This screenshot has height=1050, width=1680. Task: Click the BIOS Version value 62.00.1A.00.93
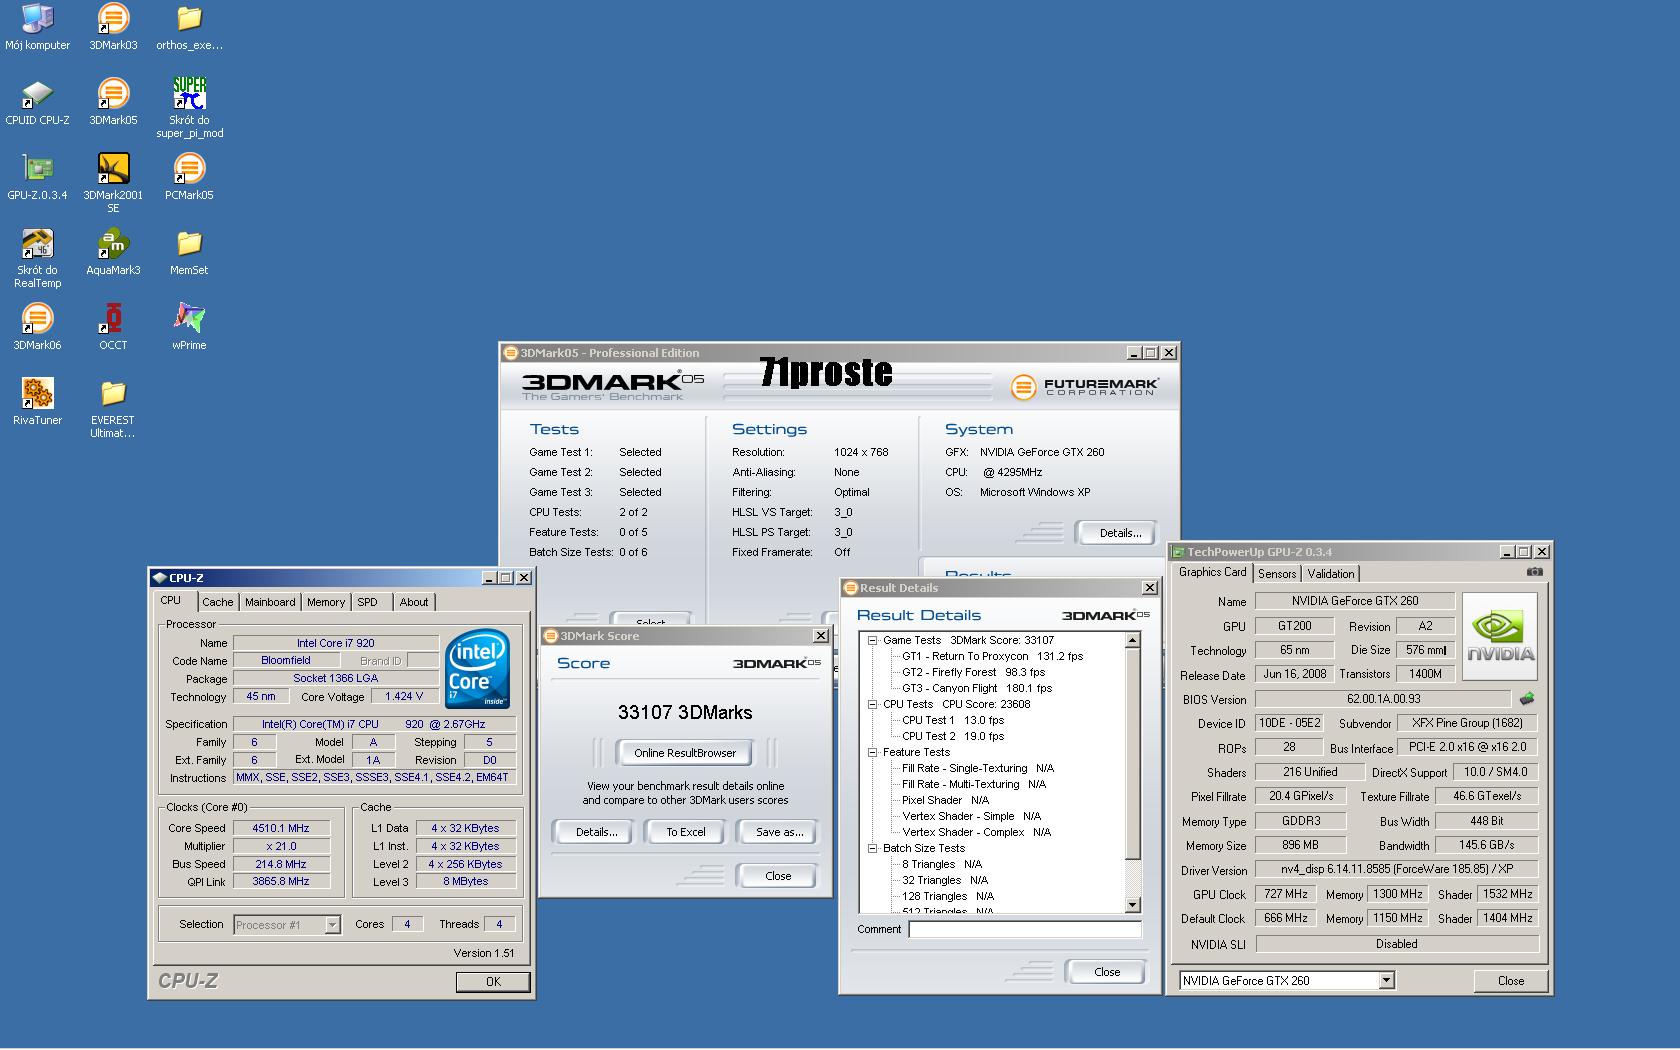click(x=1383, y=699)
